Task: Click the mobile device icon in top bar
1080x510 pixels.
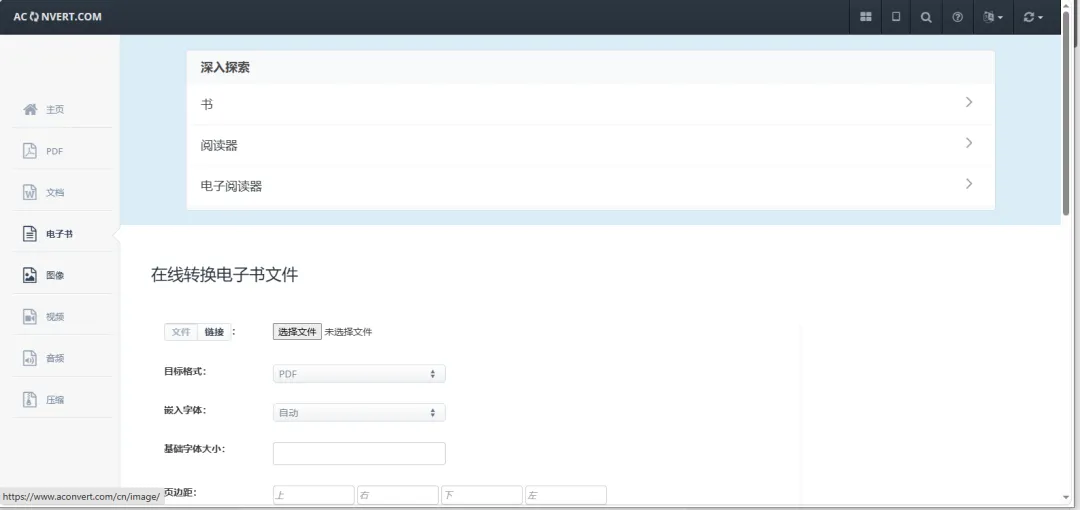Action: [x=896, y=17]
